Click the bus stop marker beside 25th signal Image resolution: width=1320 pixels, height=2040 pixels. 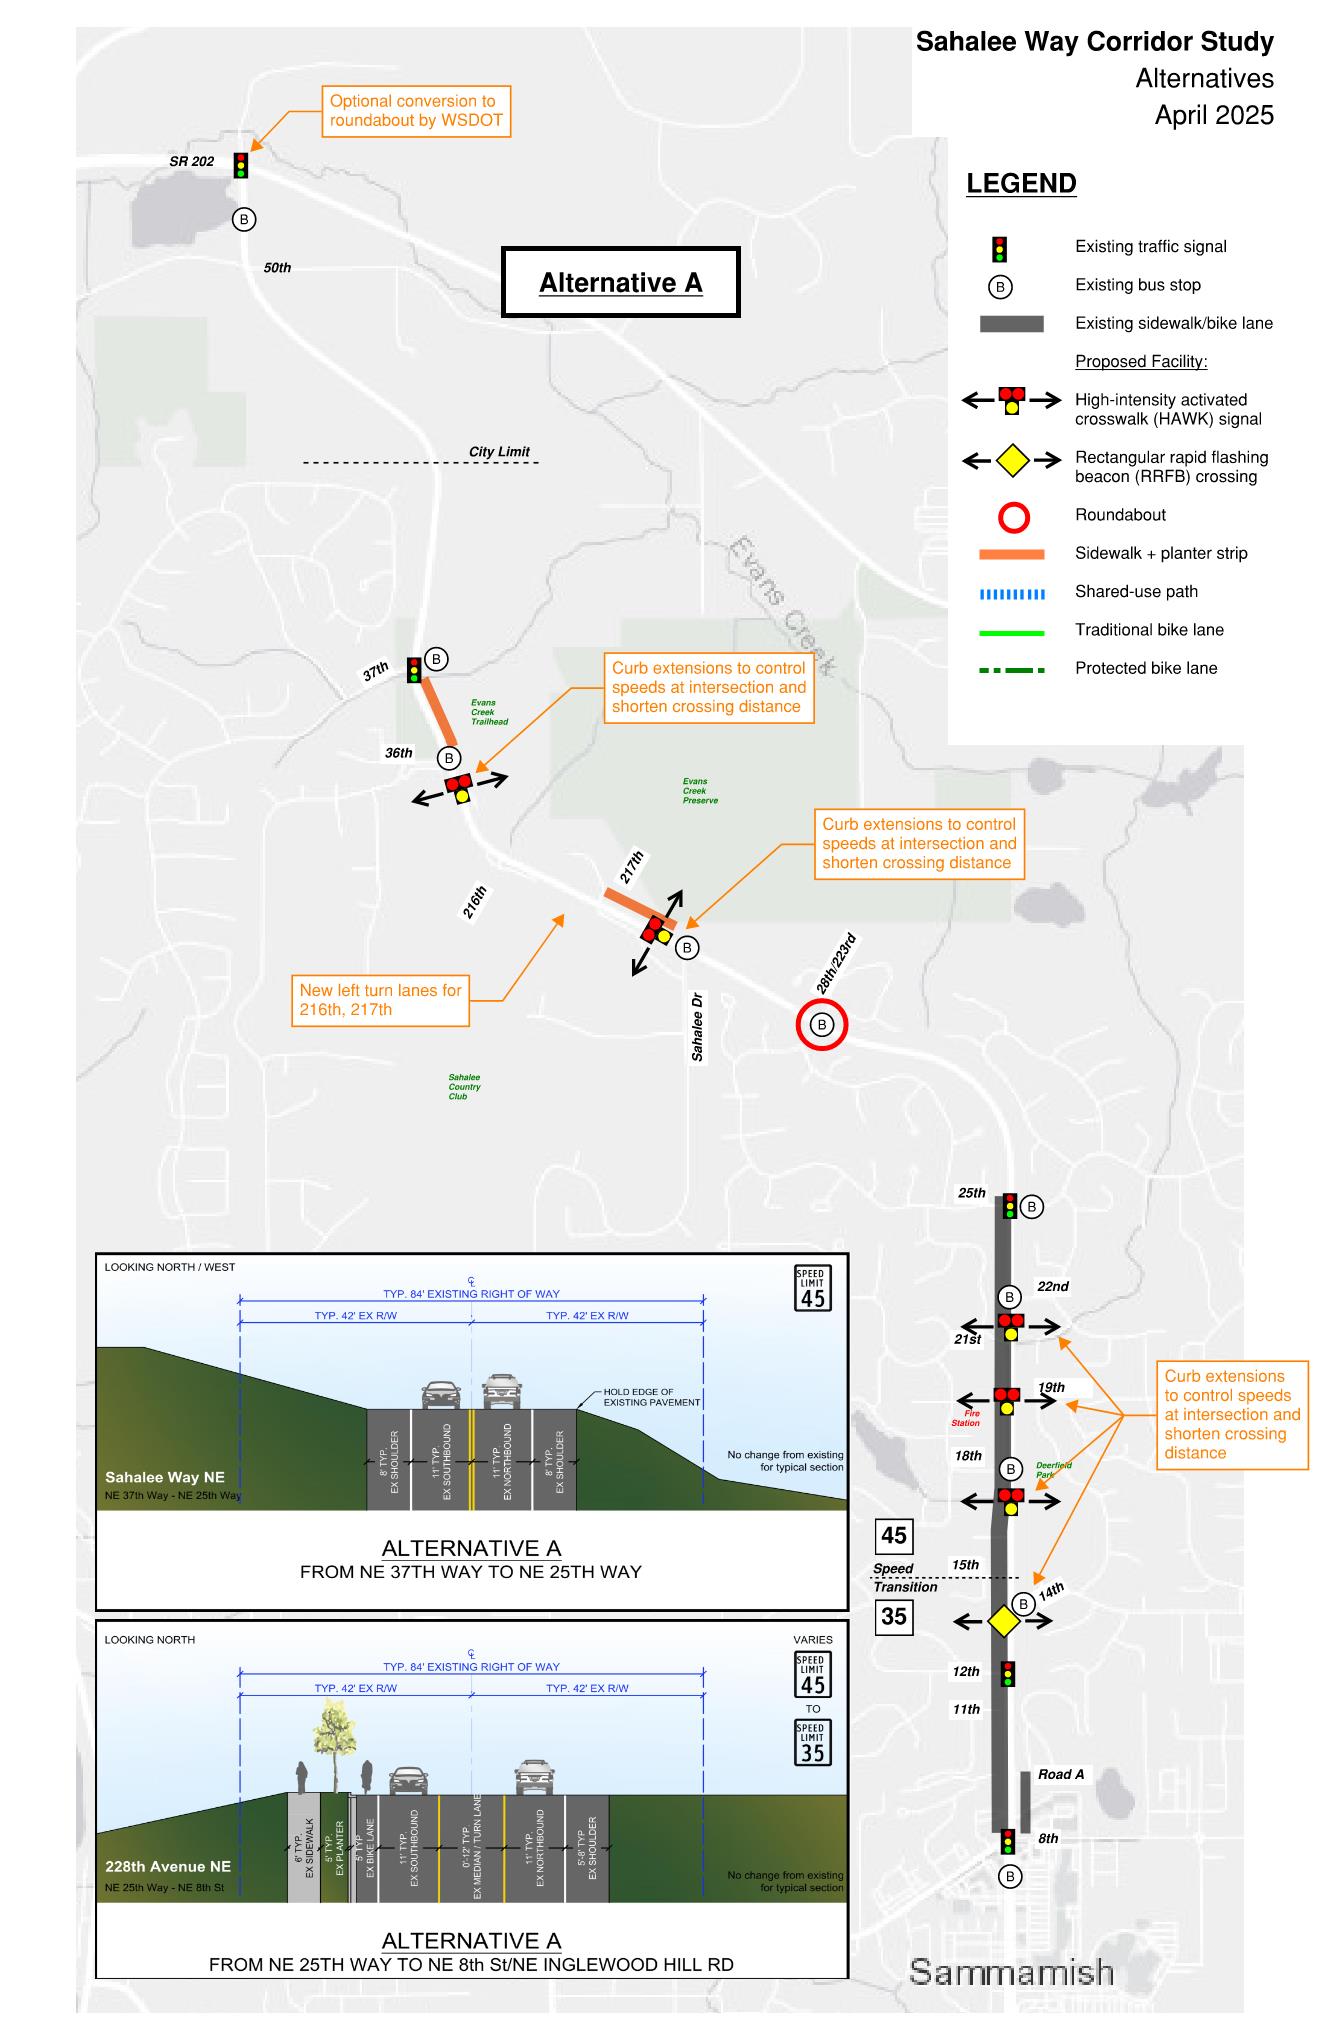[1032, 1207]
